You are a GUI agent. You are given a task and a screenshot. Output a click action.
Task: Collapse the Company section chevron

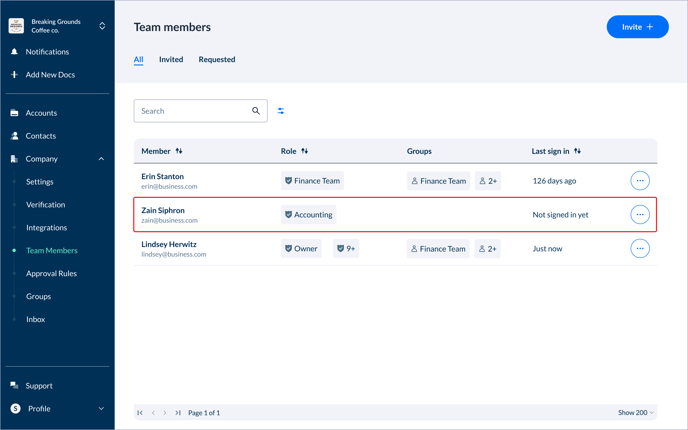coord(101,159)
